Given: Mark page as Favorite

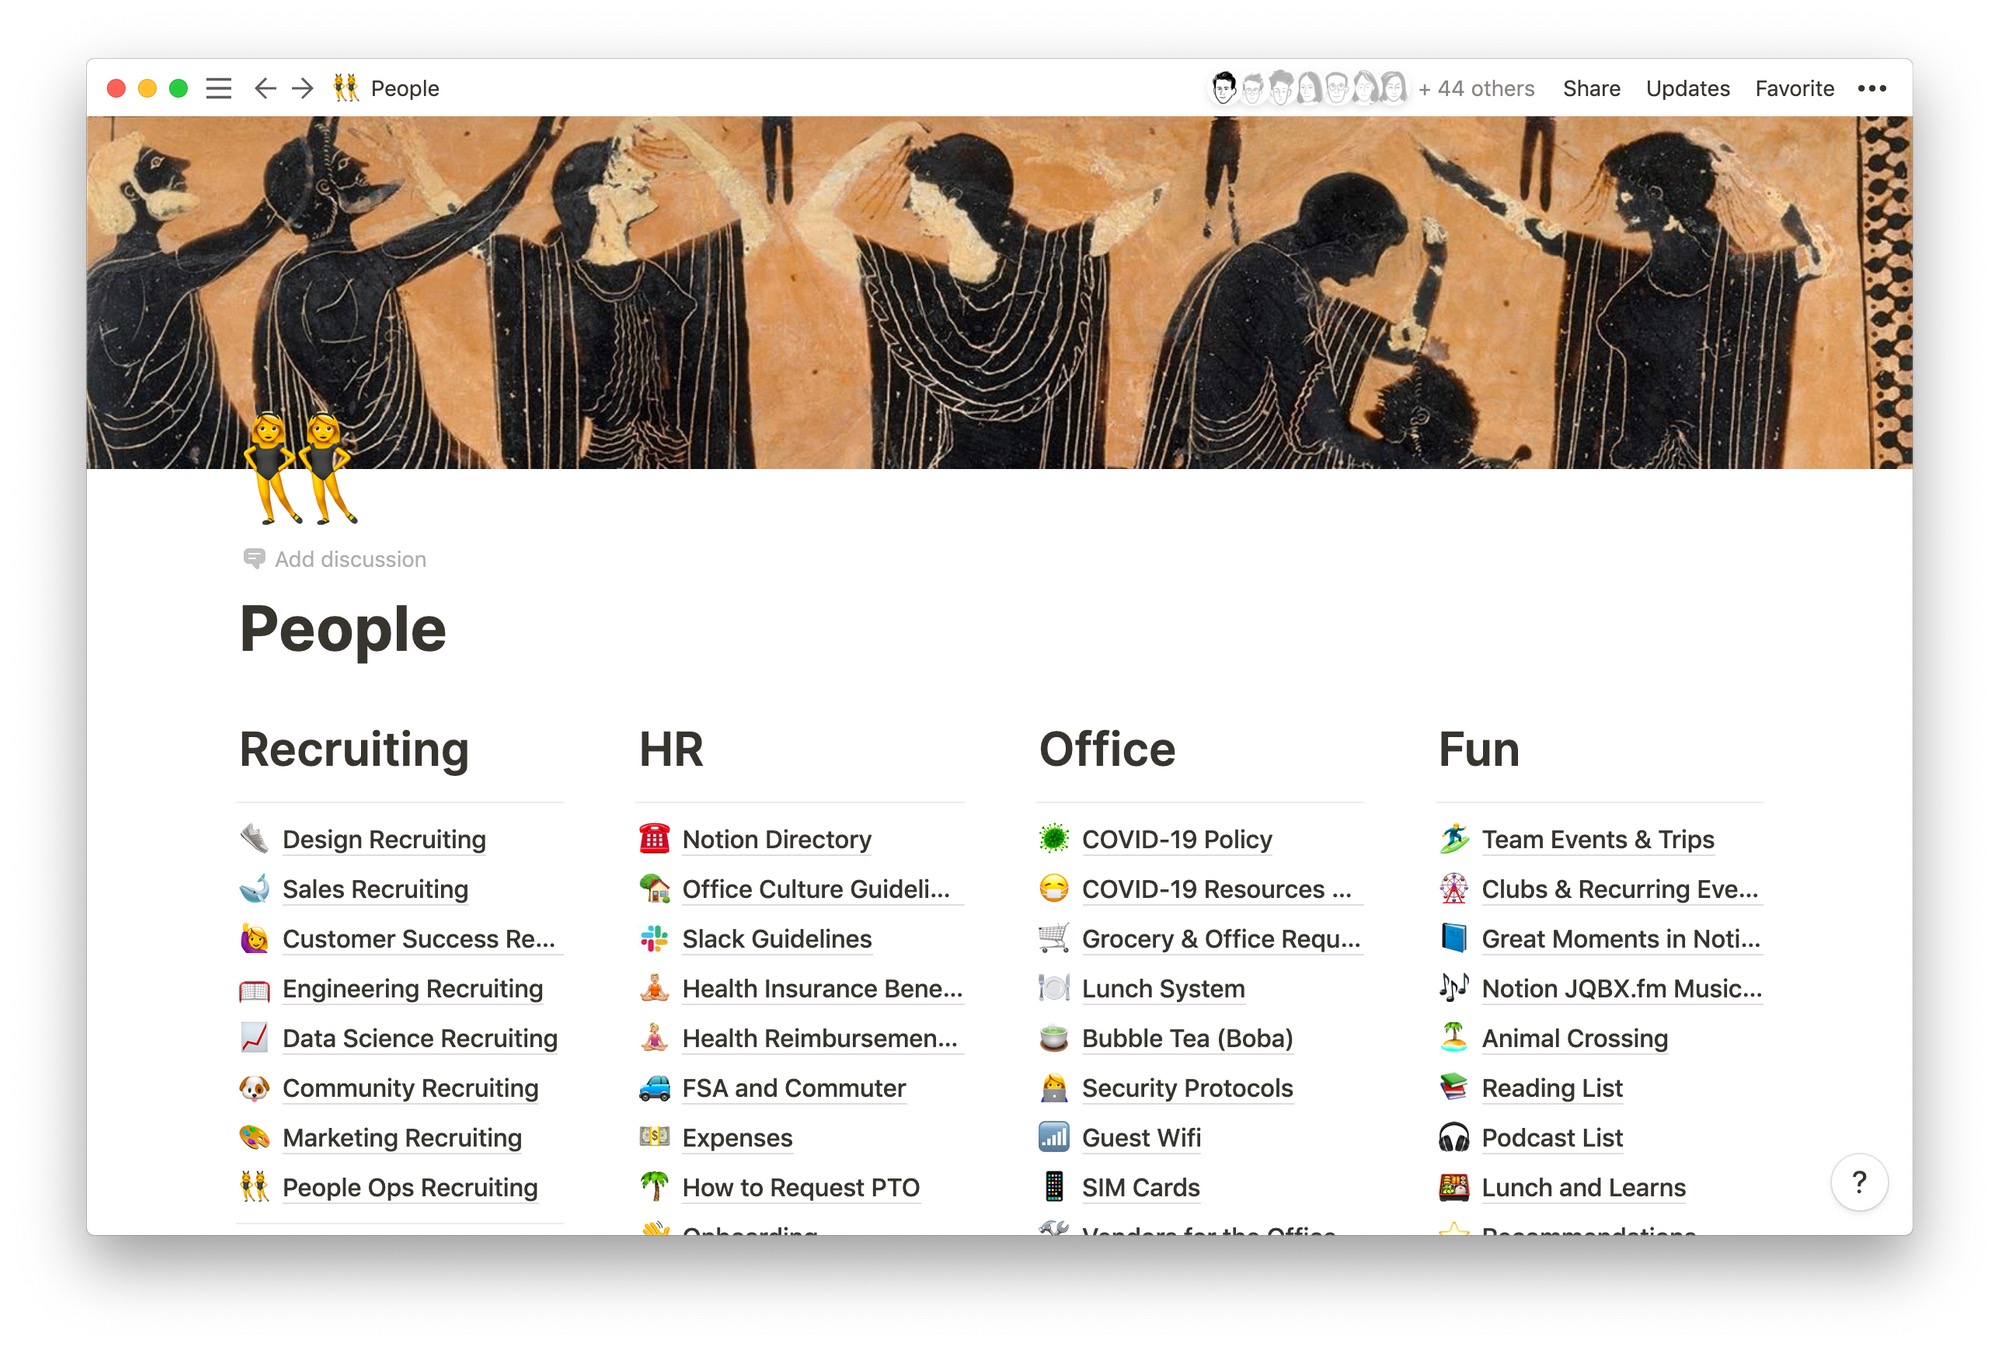Looking at the screenshot, I should pyautogui.click(x=1794, y=88).
